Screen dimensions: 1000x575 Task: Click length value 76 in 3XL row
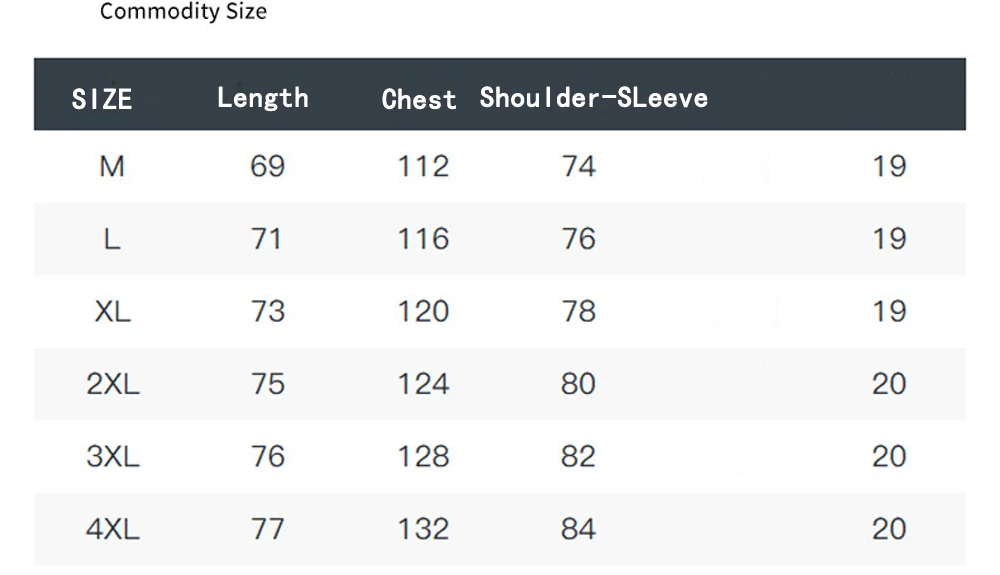[267, 457]
